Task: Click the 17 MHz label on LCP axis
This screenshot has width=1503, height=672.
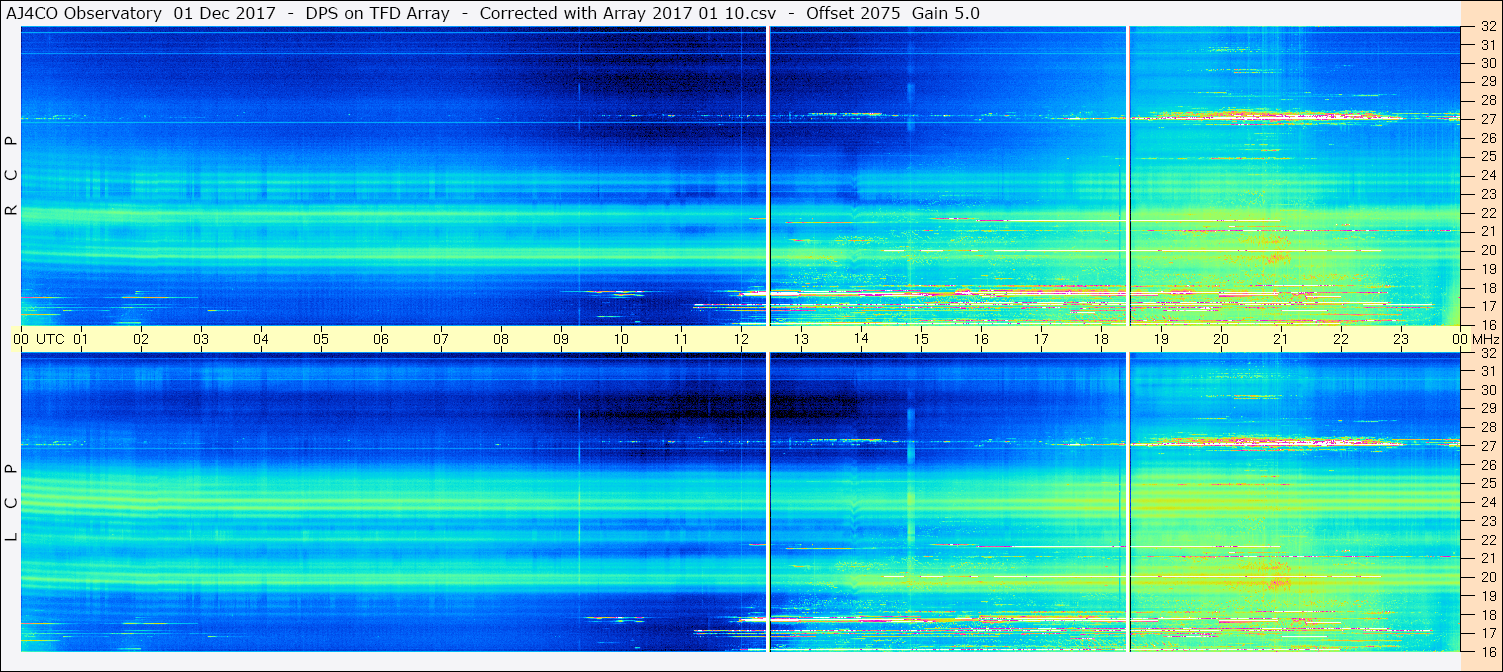Action: [x=1487, y=633]
